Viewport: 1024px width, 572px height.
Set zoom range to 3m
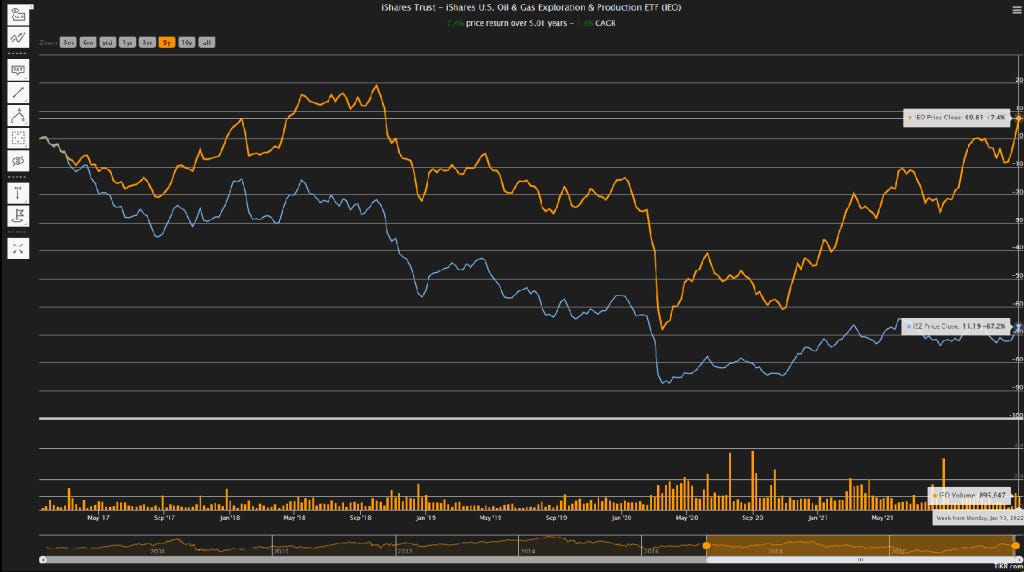68,42
